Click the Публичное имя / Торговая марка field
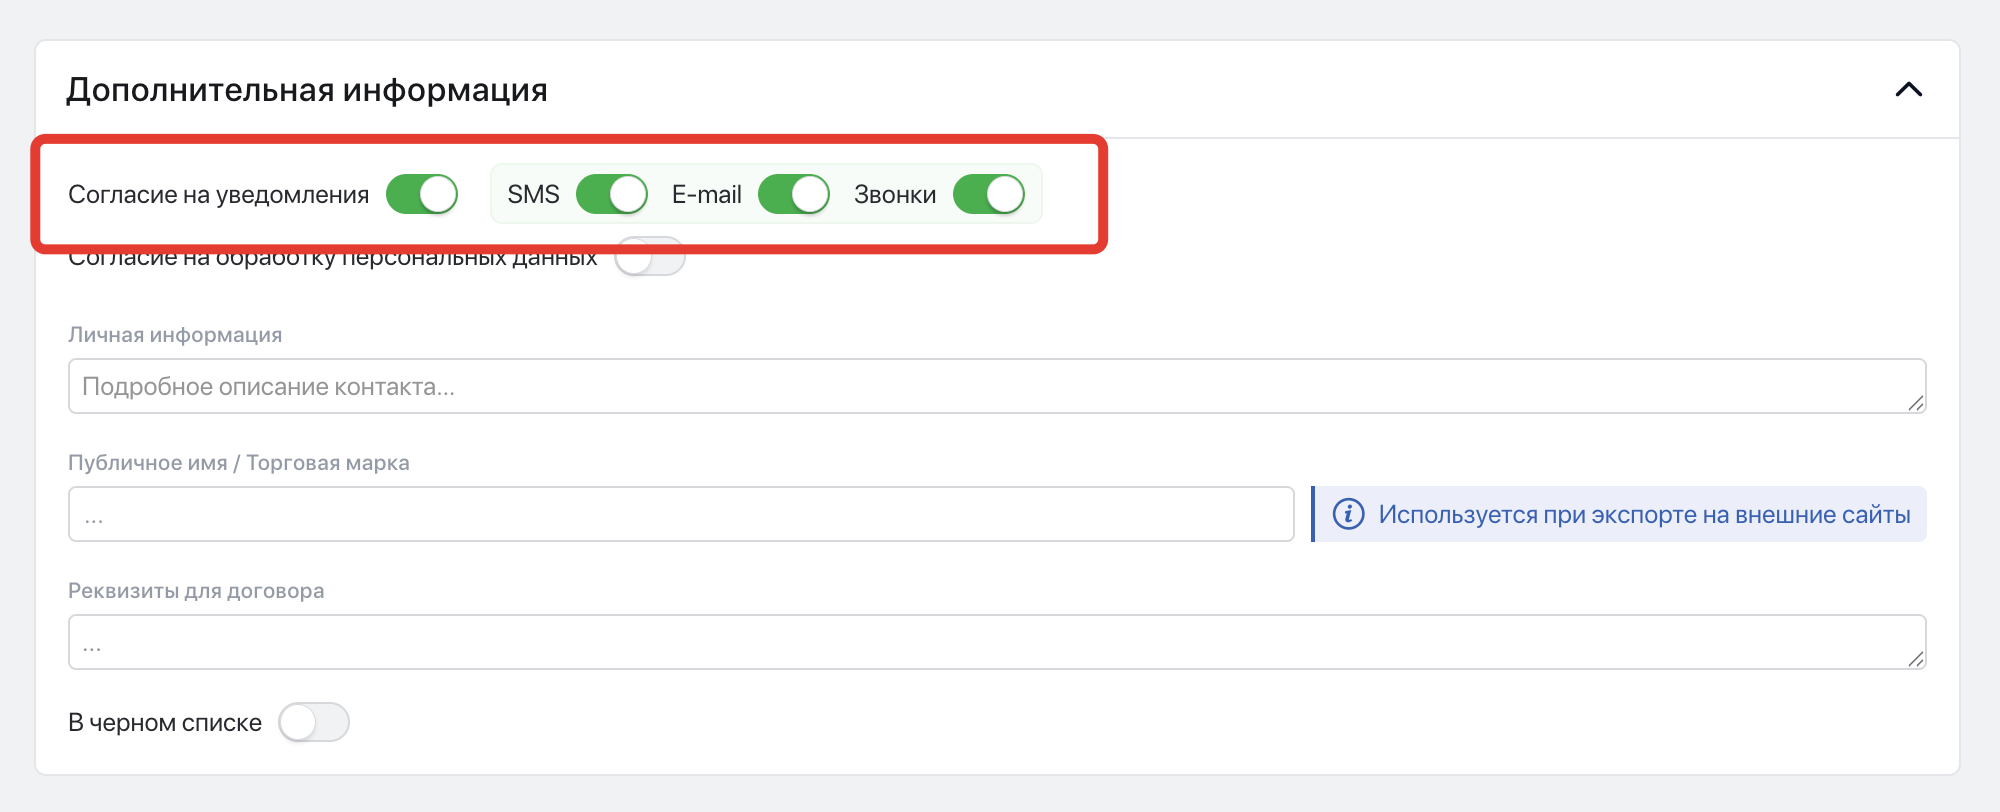2000x812 pixels. [x=681, y=514]
